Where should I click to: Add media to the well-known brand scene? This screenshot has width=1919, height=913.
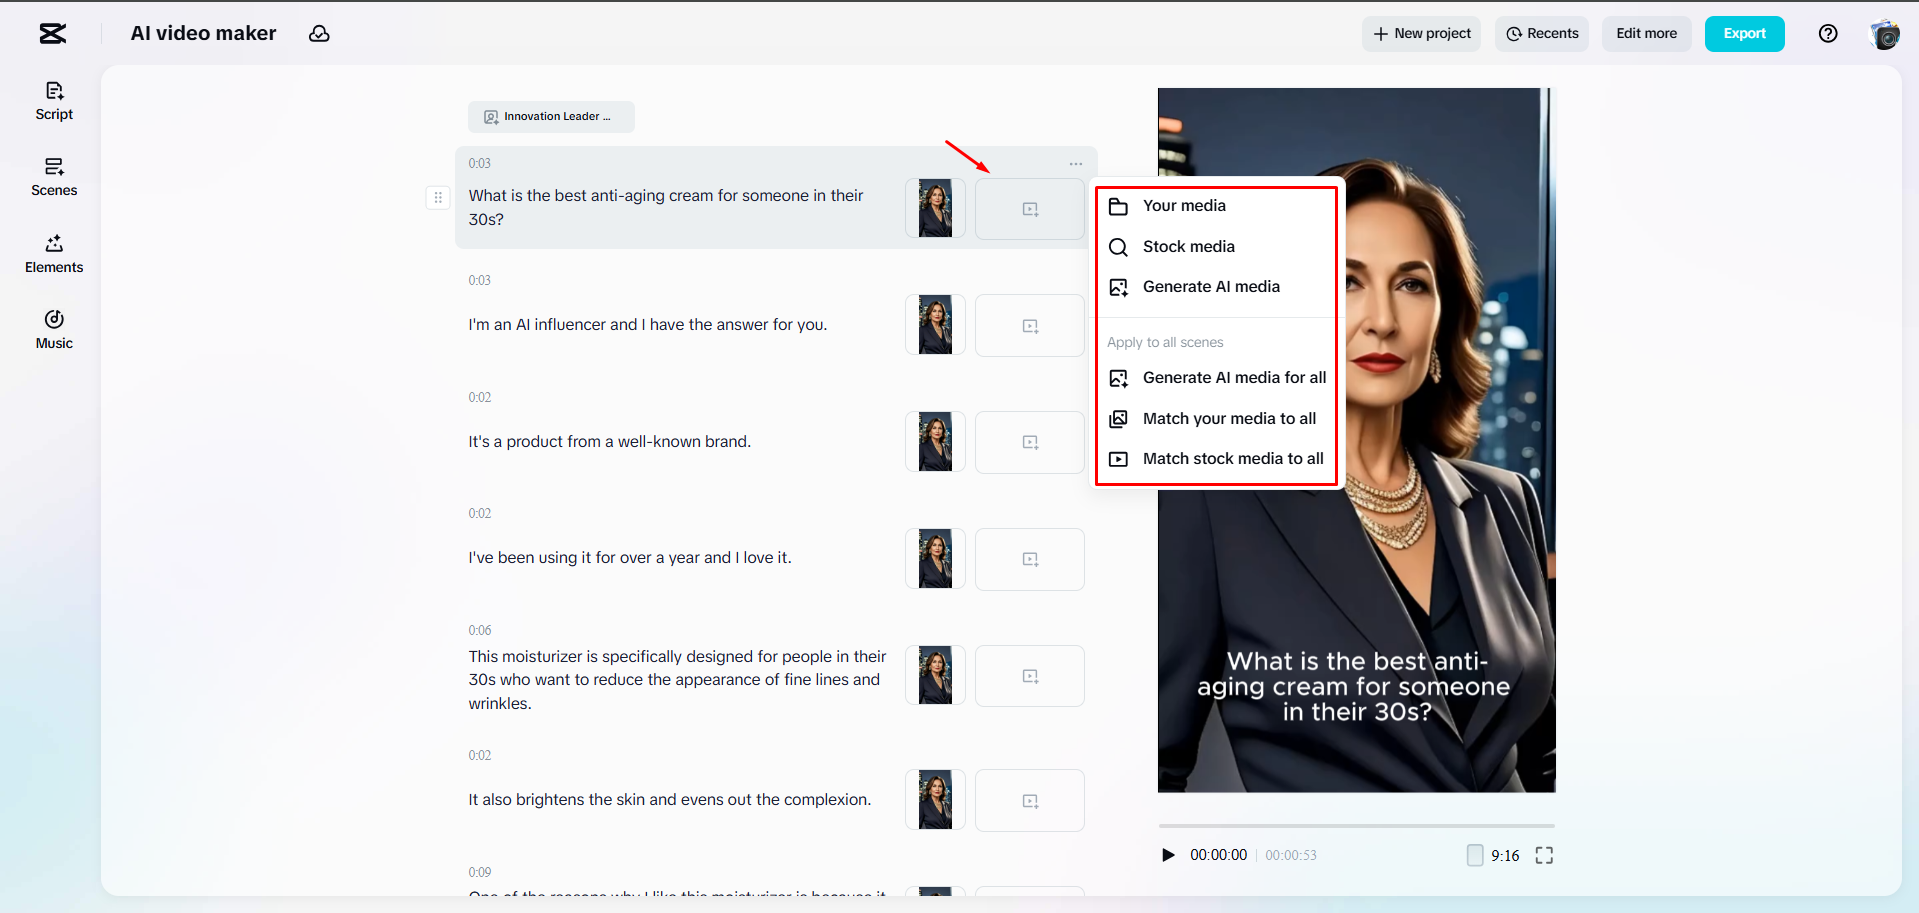coord(1030,442)
